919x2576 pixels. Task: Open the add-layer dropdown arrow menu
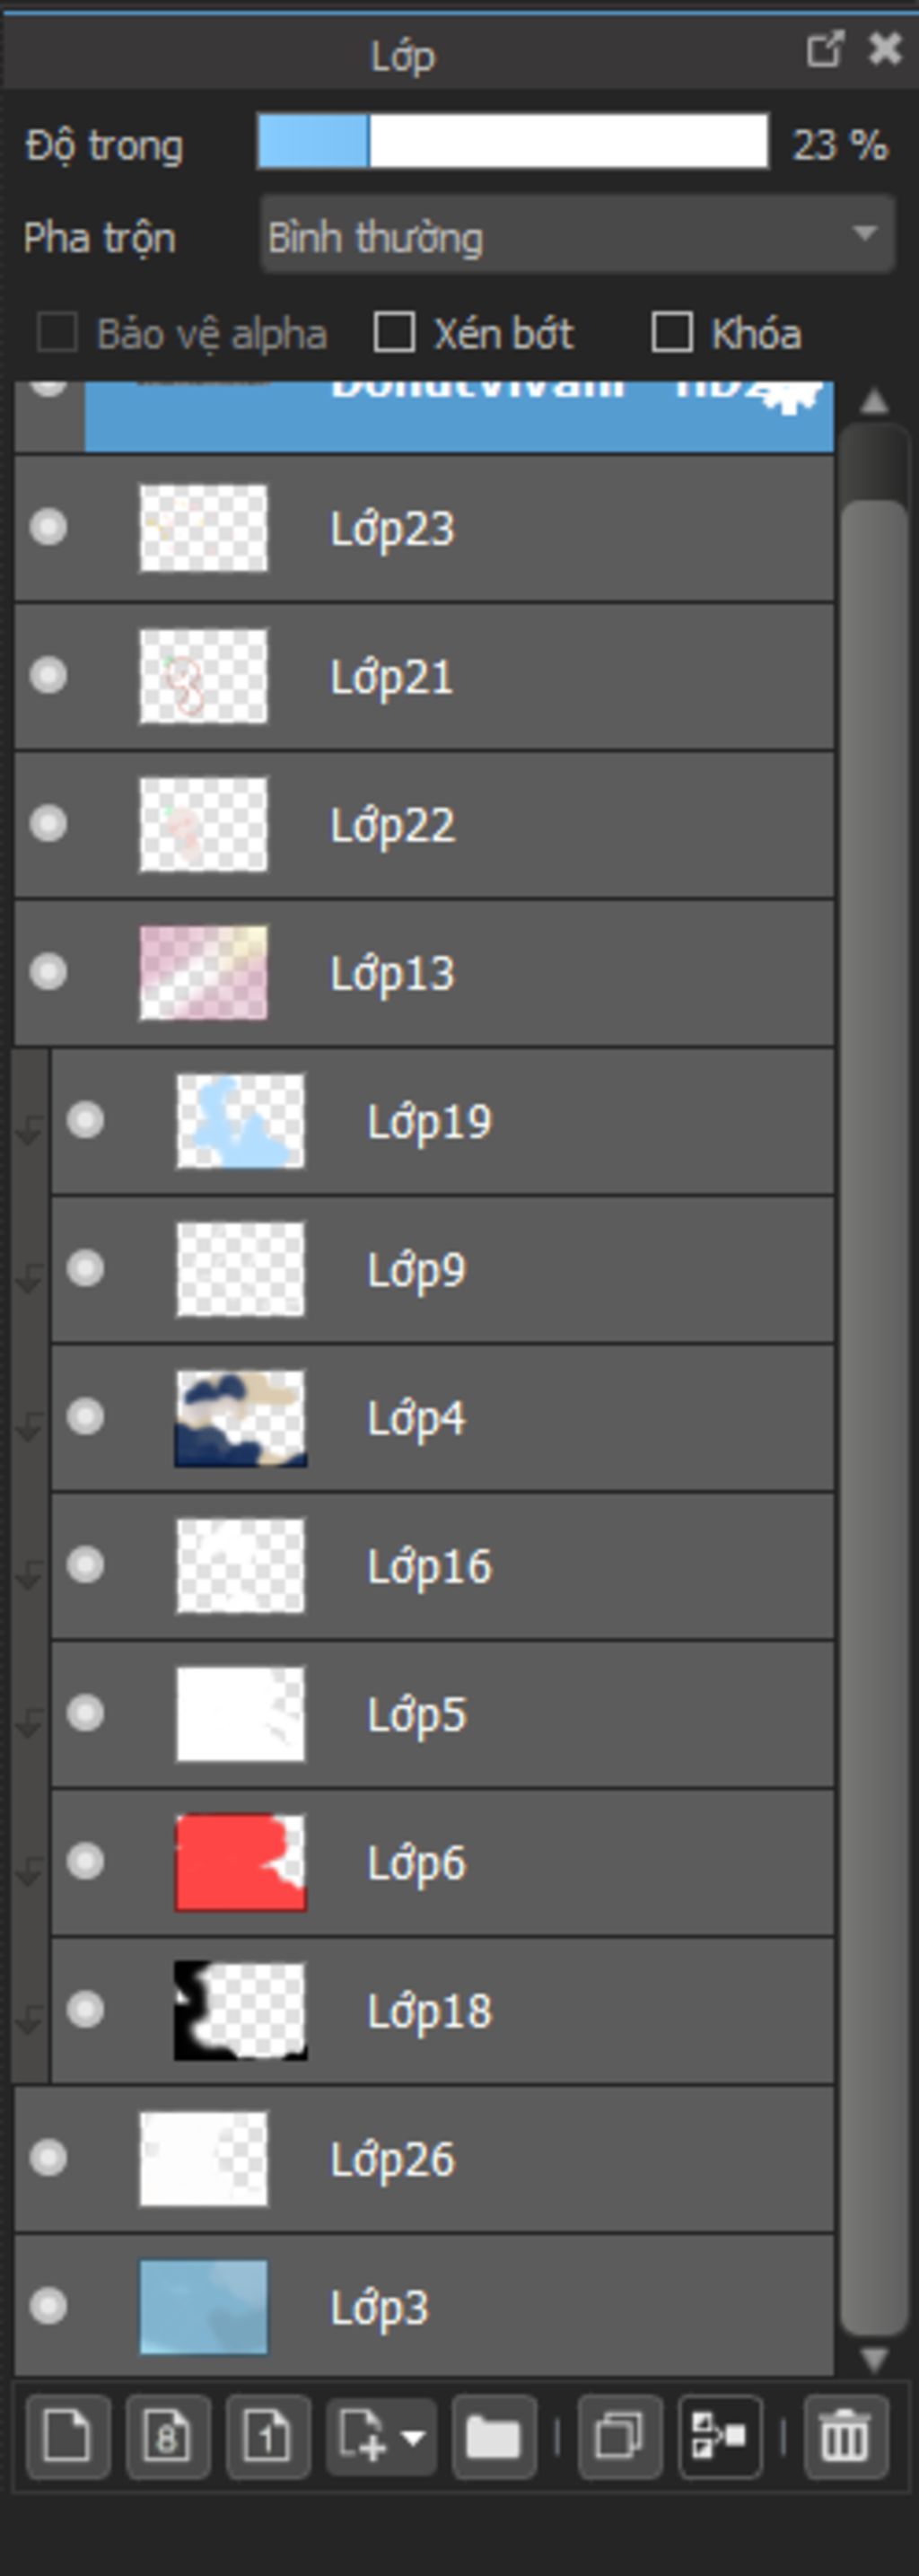412,2437
